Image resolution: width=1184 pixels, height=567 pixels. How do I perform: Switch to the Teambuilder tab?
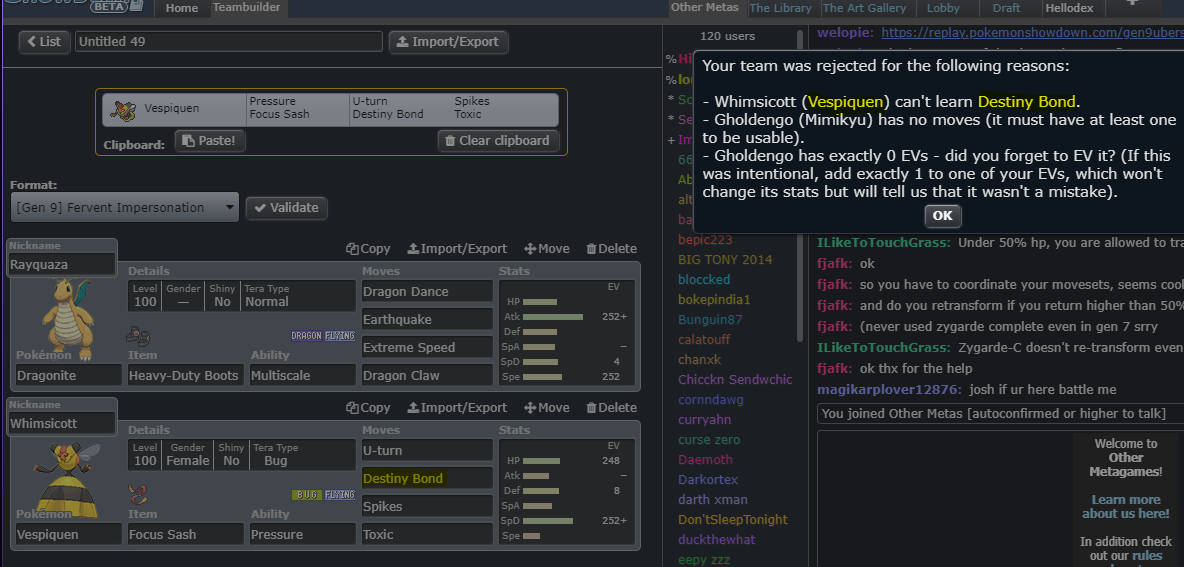247,8
